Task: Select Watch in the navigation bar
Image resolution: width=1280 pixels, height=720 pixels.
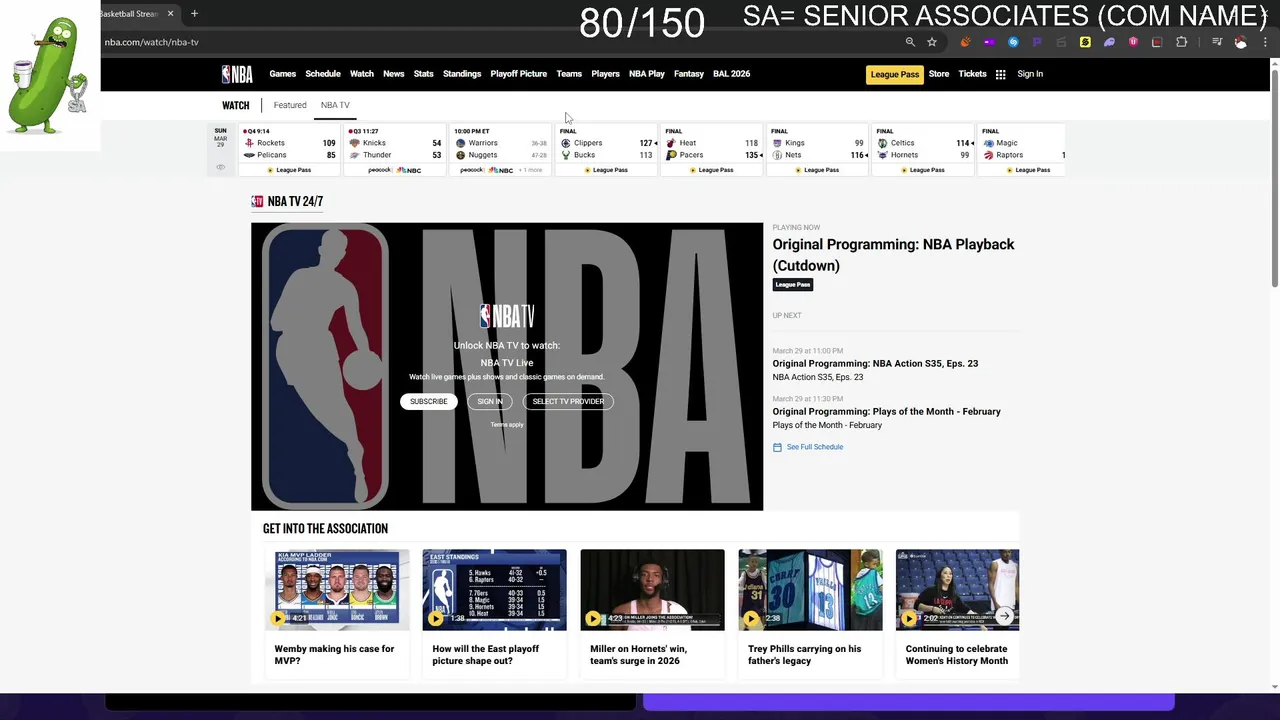Action: [362, 74]
